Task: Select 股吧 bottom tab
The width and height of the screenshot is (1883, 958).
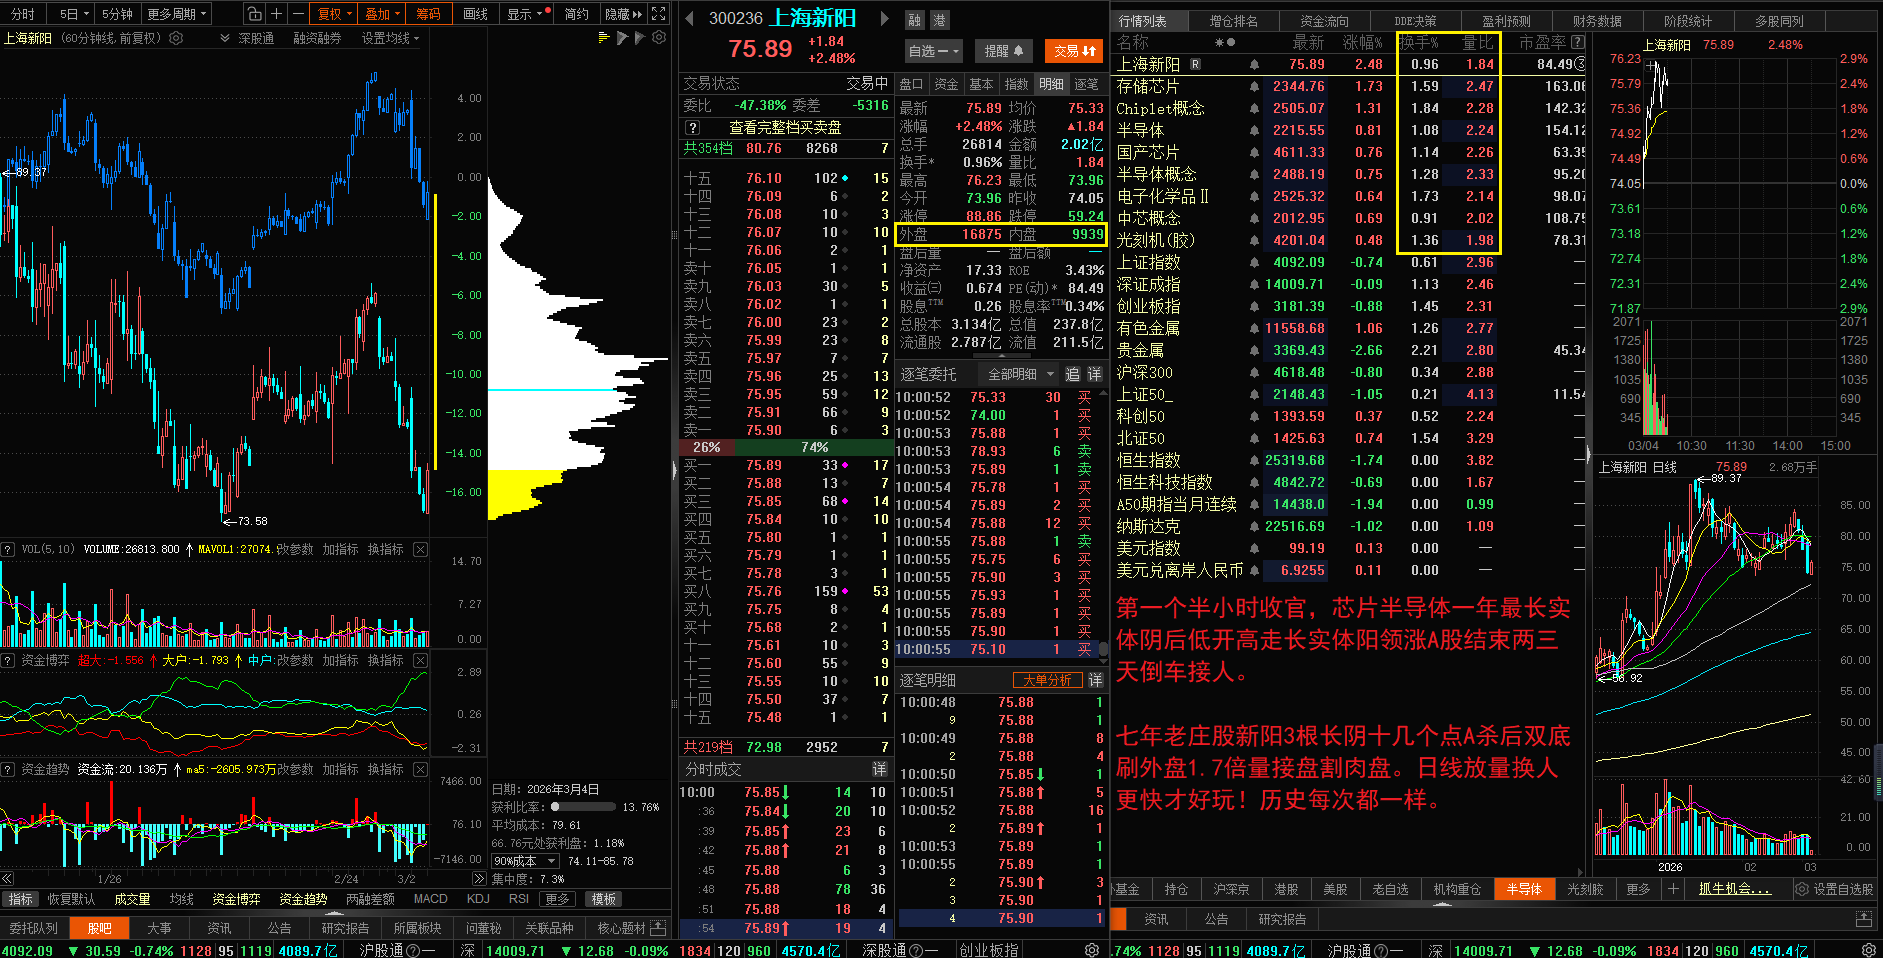Action: point(100,928)
